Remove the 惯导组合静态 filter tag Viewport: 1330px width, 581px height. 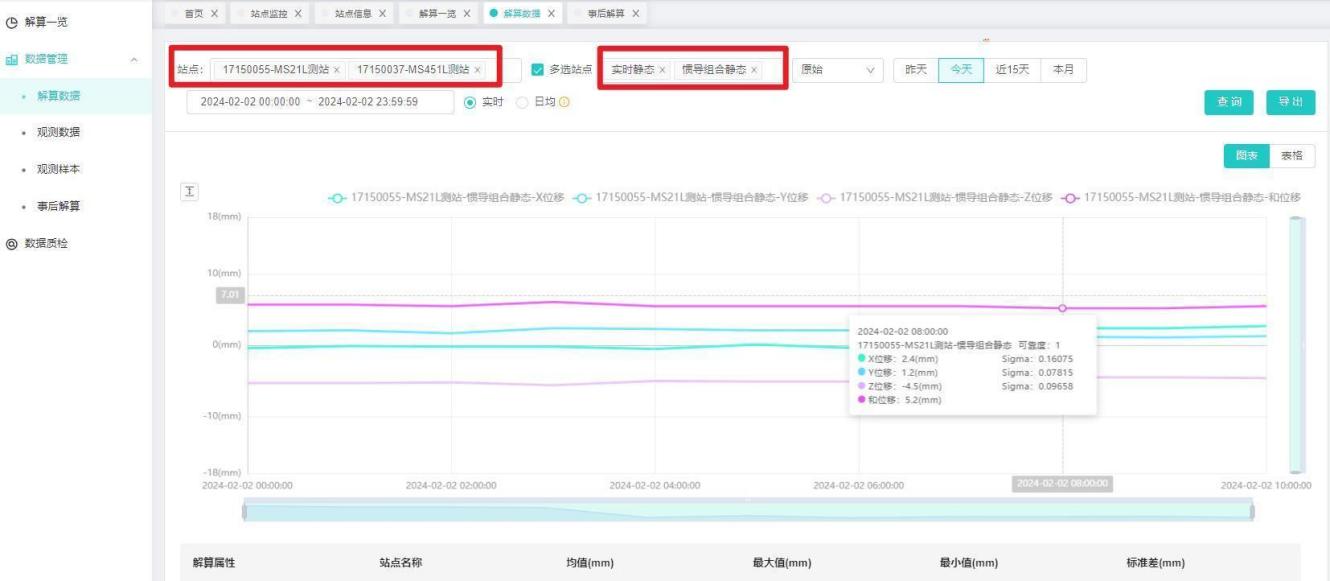click(x=754, y=70)
